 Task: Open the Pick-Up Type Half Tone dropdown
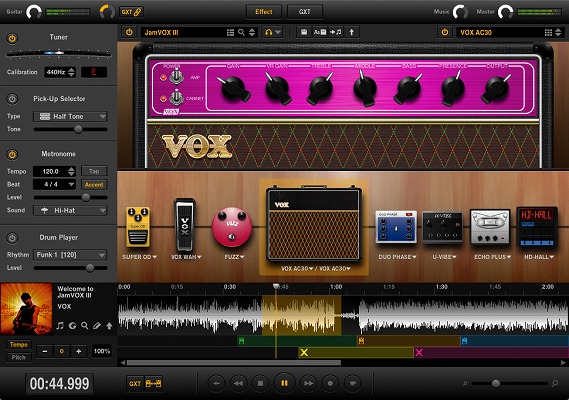[x=70, y=117]
